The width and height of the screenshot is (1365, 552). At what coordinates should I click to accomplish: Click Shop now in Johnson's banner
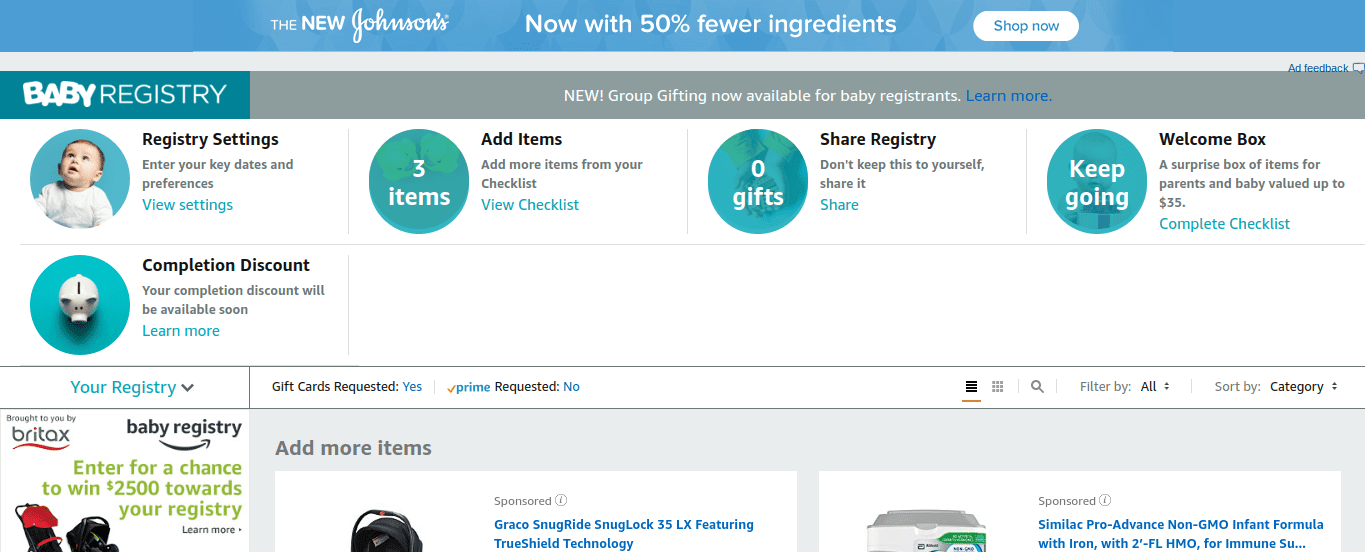(1026, 26)
